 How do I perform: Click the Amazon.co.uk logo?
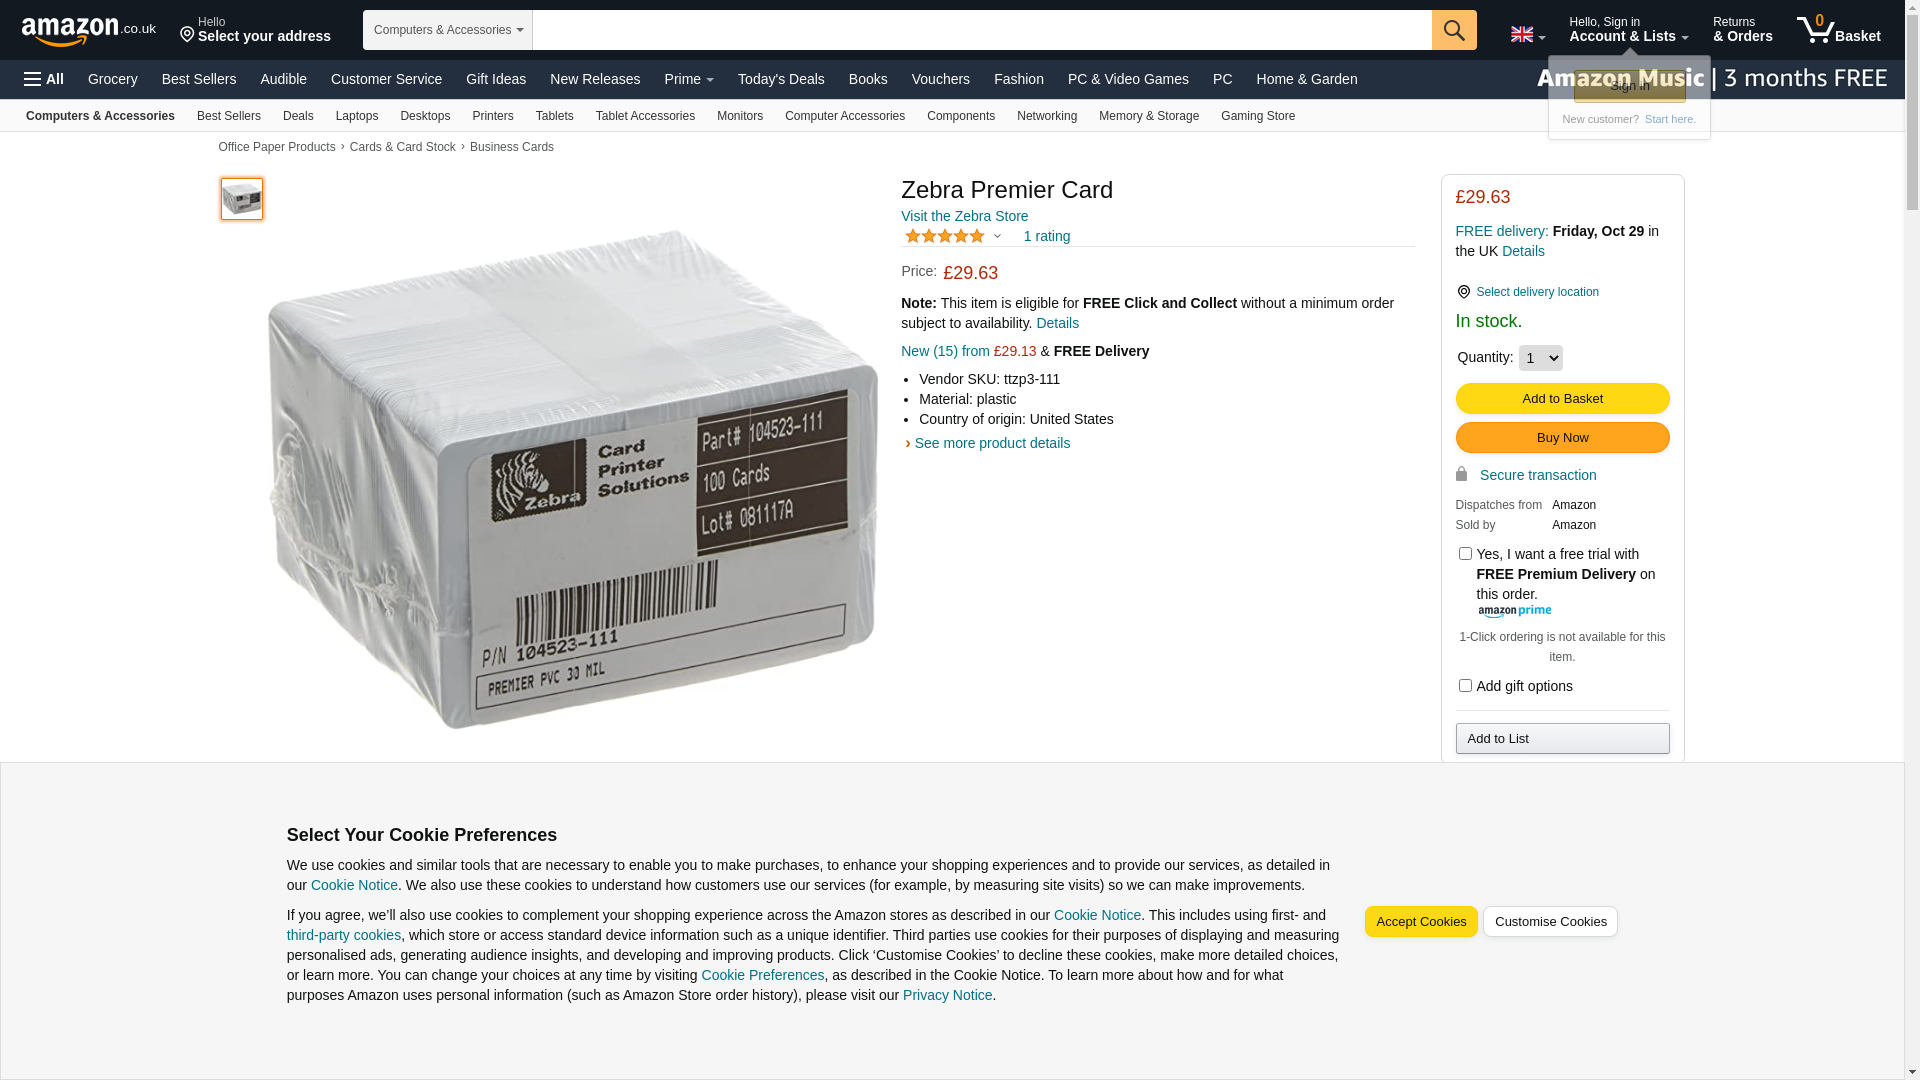click(x=88, y=32)
